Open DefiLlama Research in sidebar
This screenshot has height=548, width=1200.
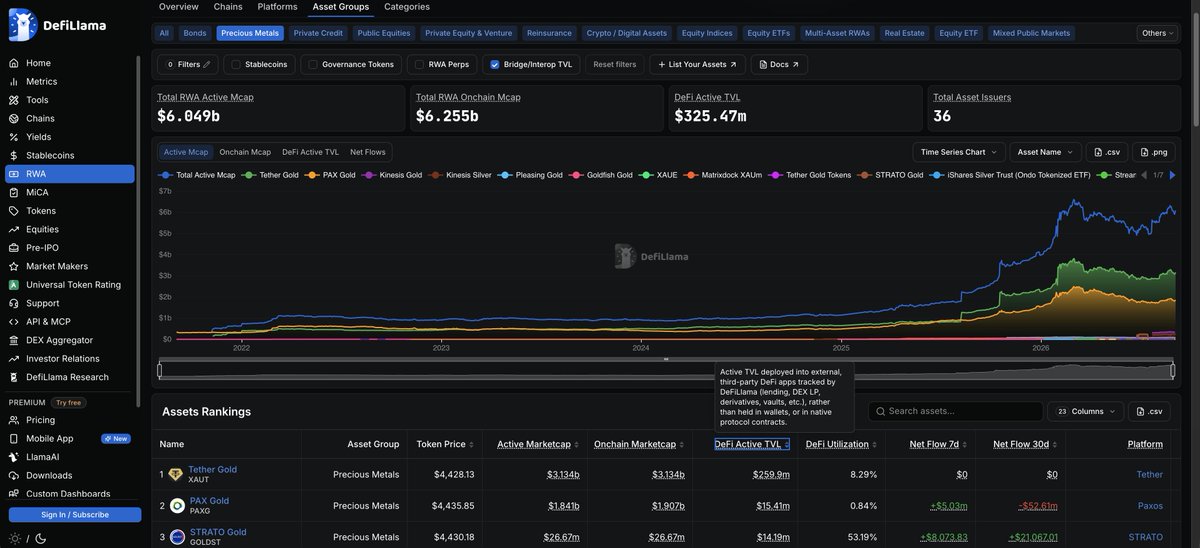coord(67,377)
